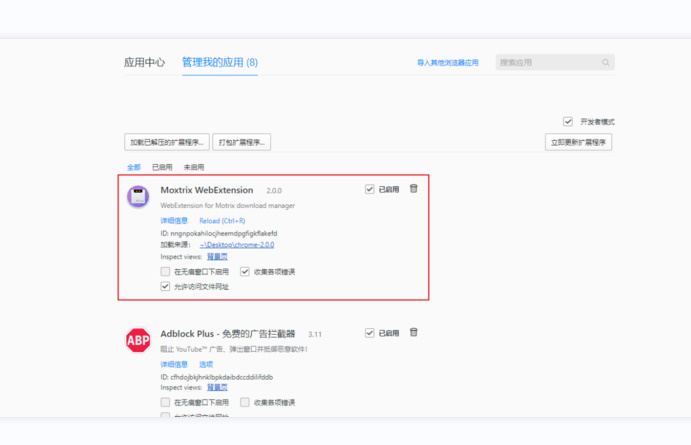Click 'WebExtension for Motrix download manager' description
Screen dimensions: 691x445
pos(227,206)
